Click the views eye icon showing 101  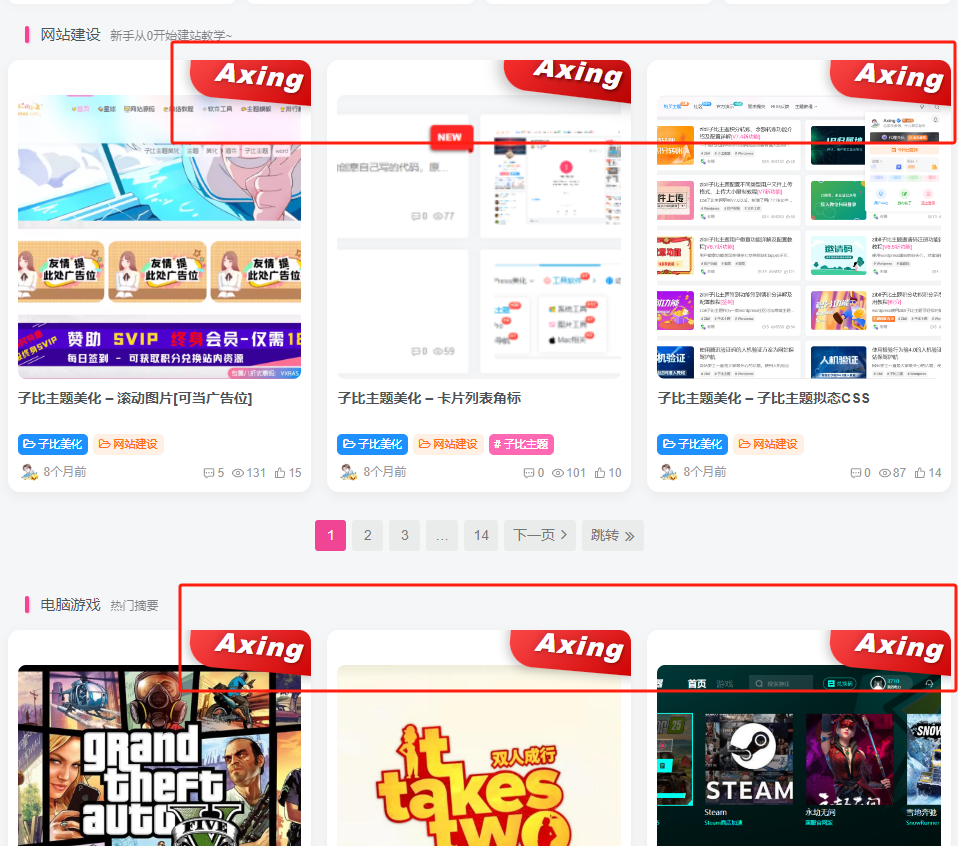pos(558,473)
